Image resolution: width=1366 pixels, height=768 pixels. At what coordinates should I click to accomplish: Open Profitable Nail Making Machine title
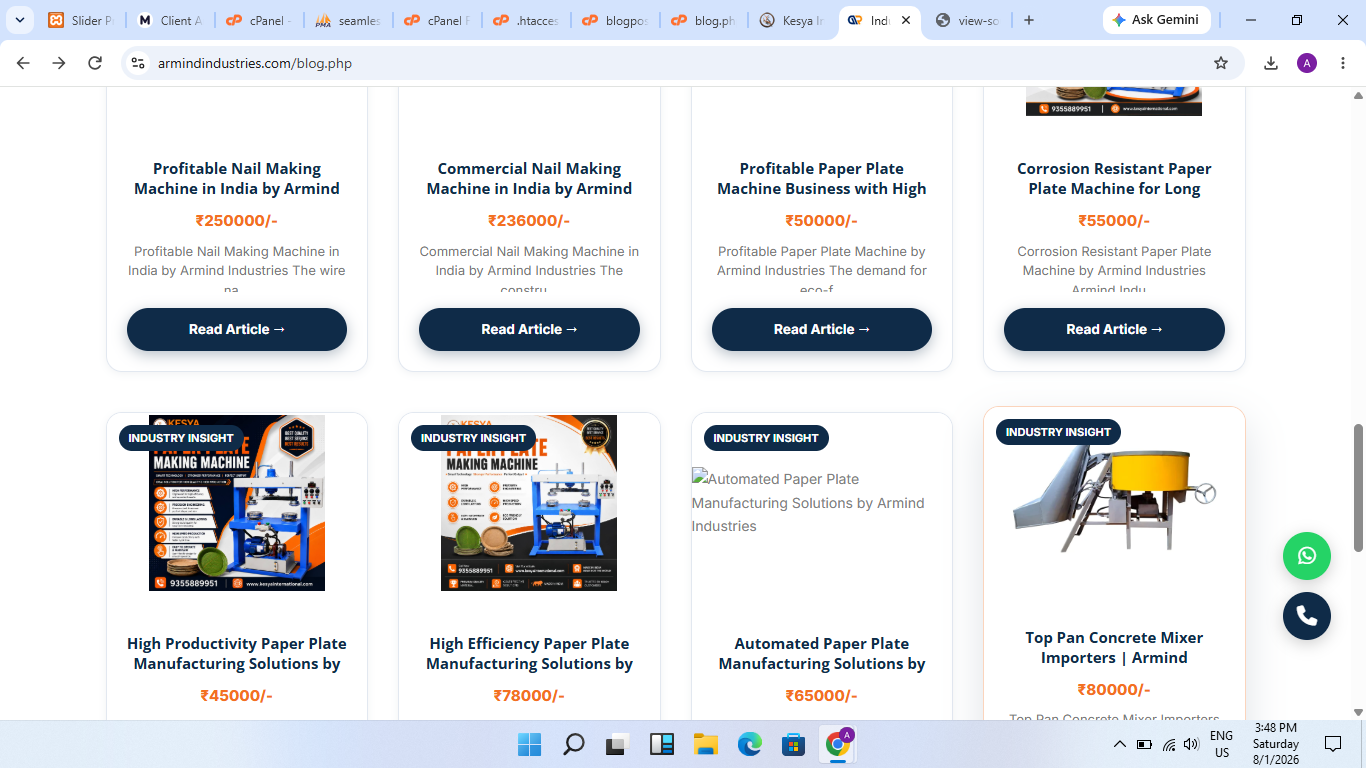[237, 179]
